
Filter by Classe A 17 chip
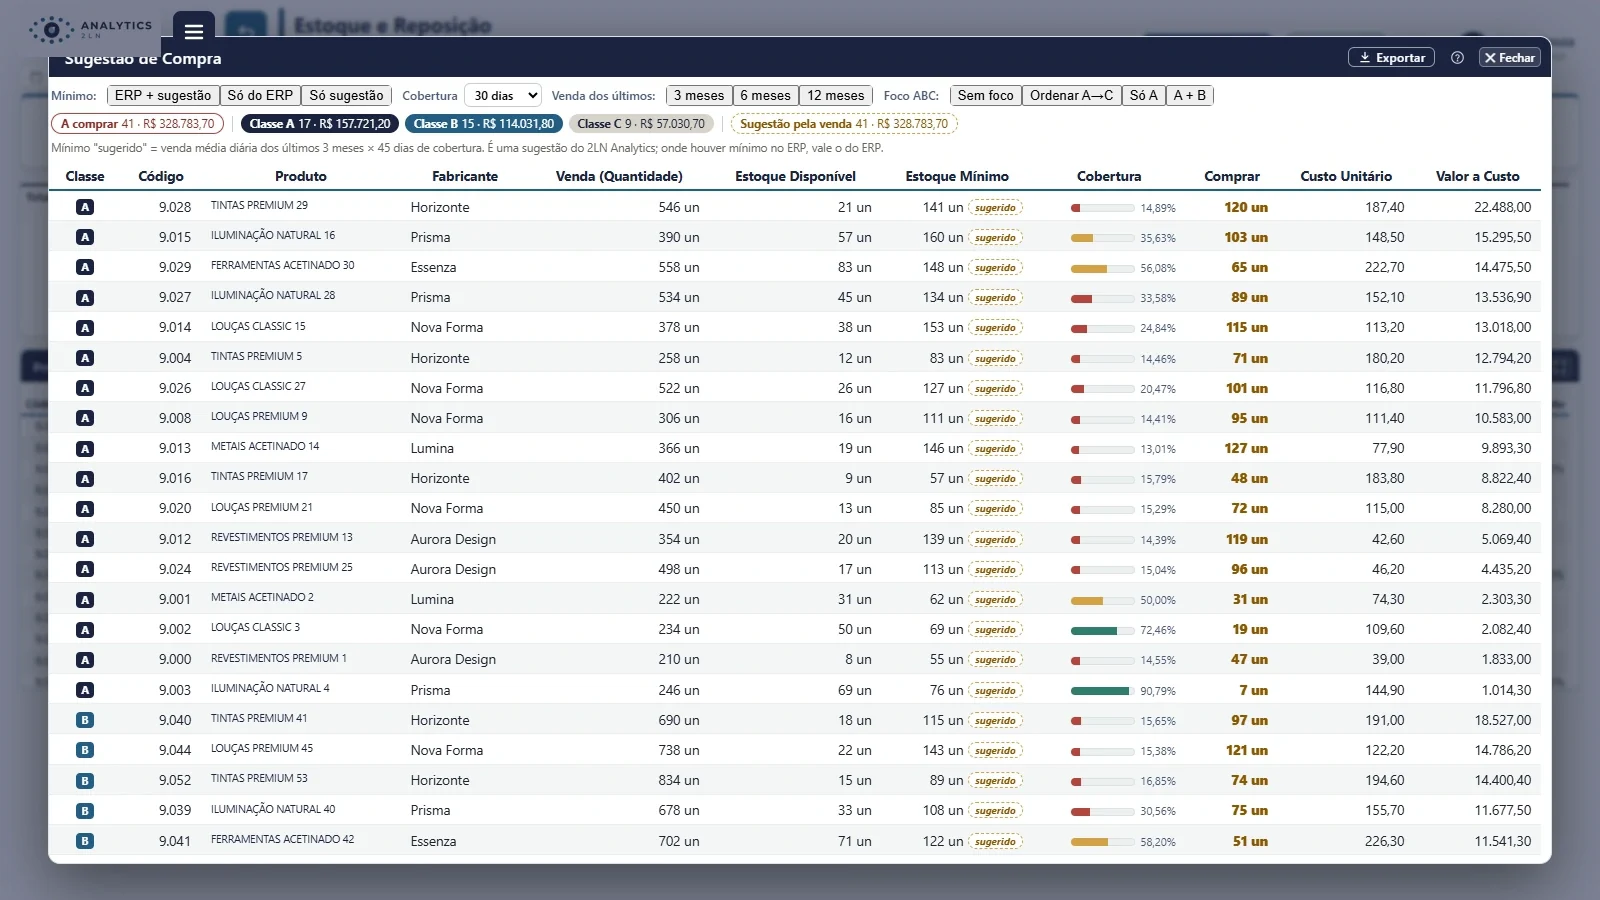click(x=320, y=124)
